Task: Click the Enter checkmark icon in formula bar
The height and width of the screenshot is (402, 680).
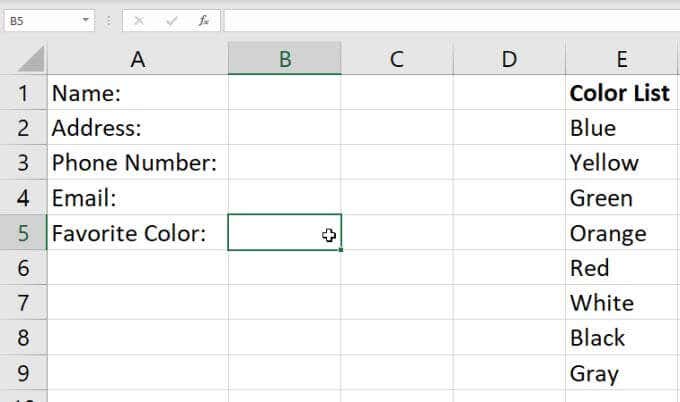Action: coord(171,20)
